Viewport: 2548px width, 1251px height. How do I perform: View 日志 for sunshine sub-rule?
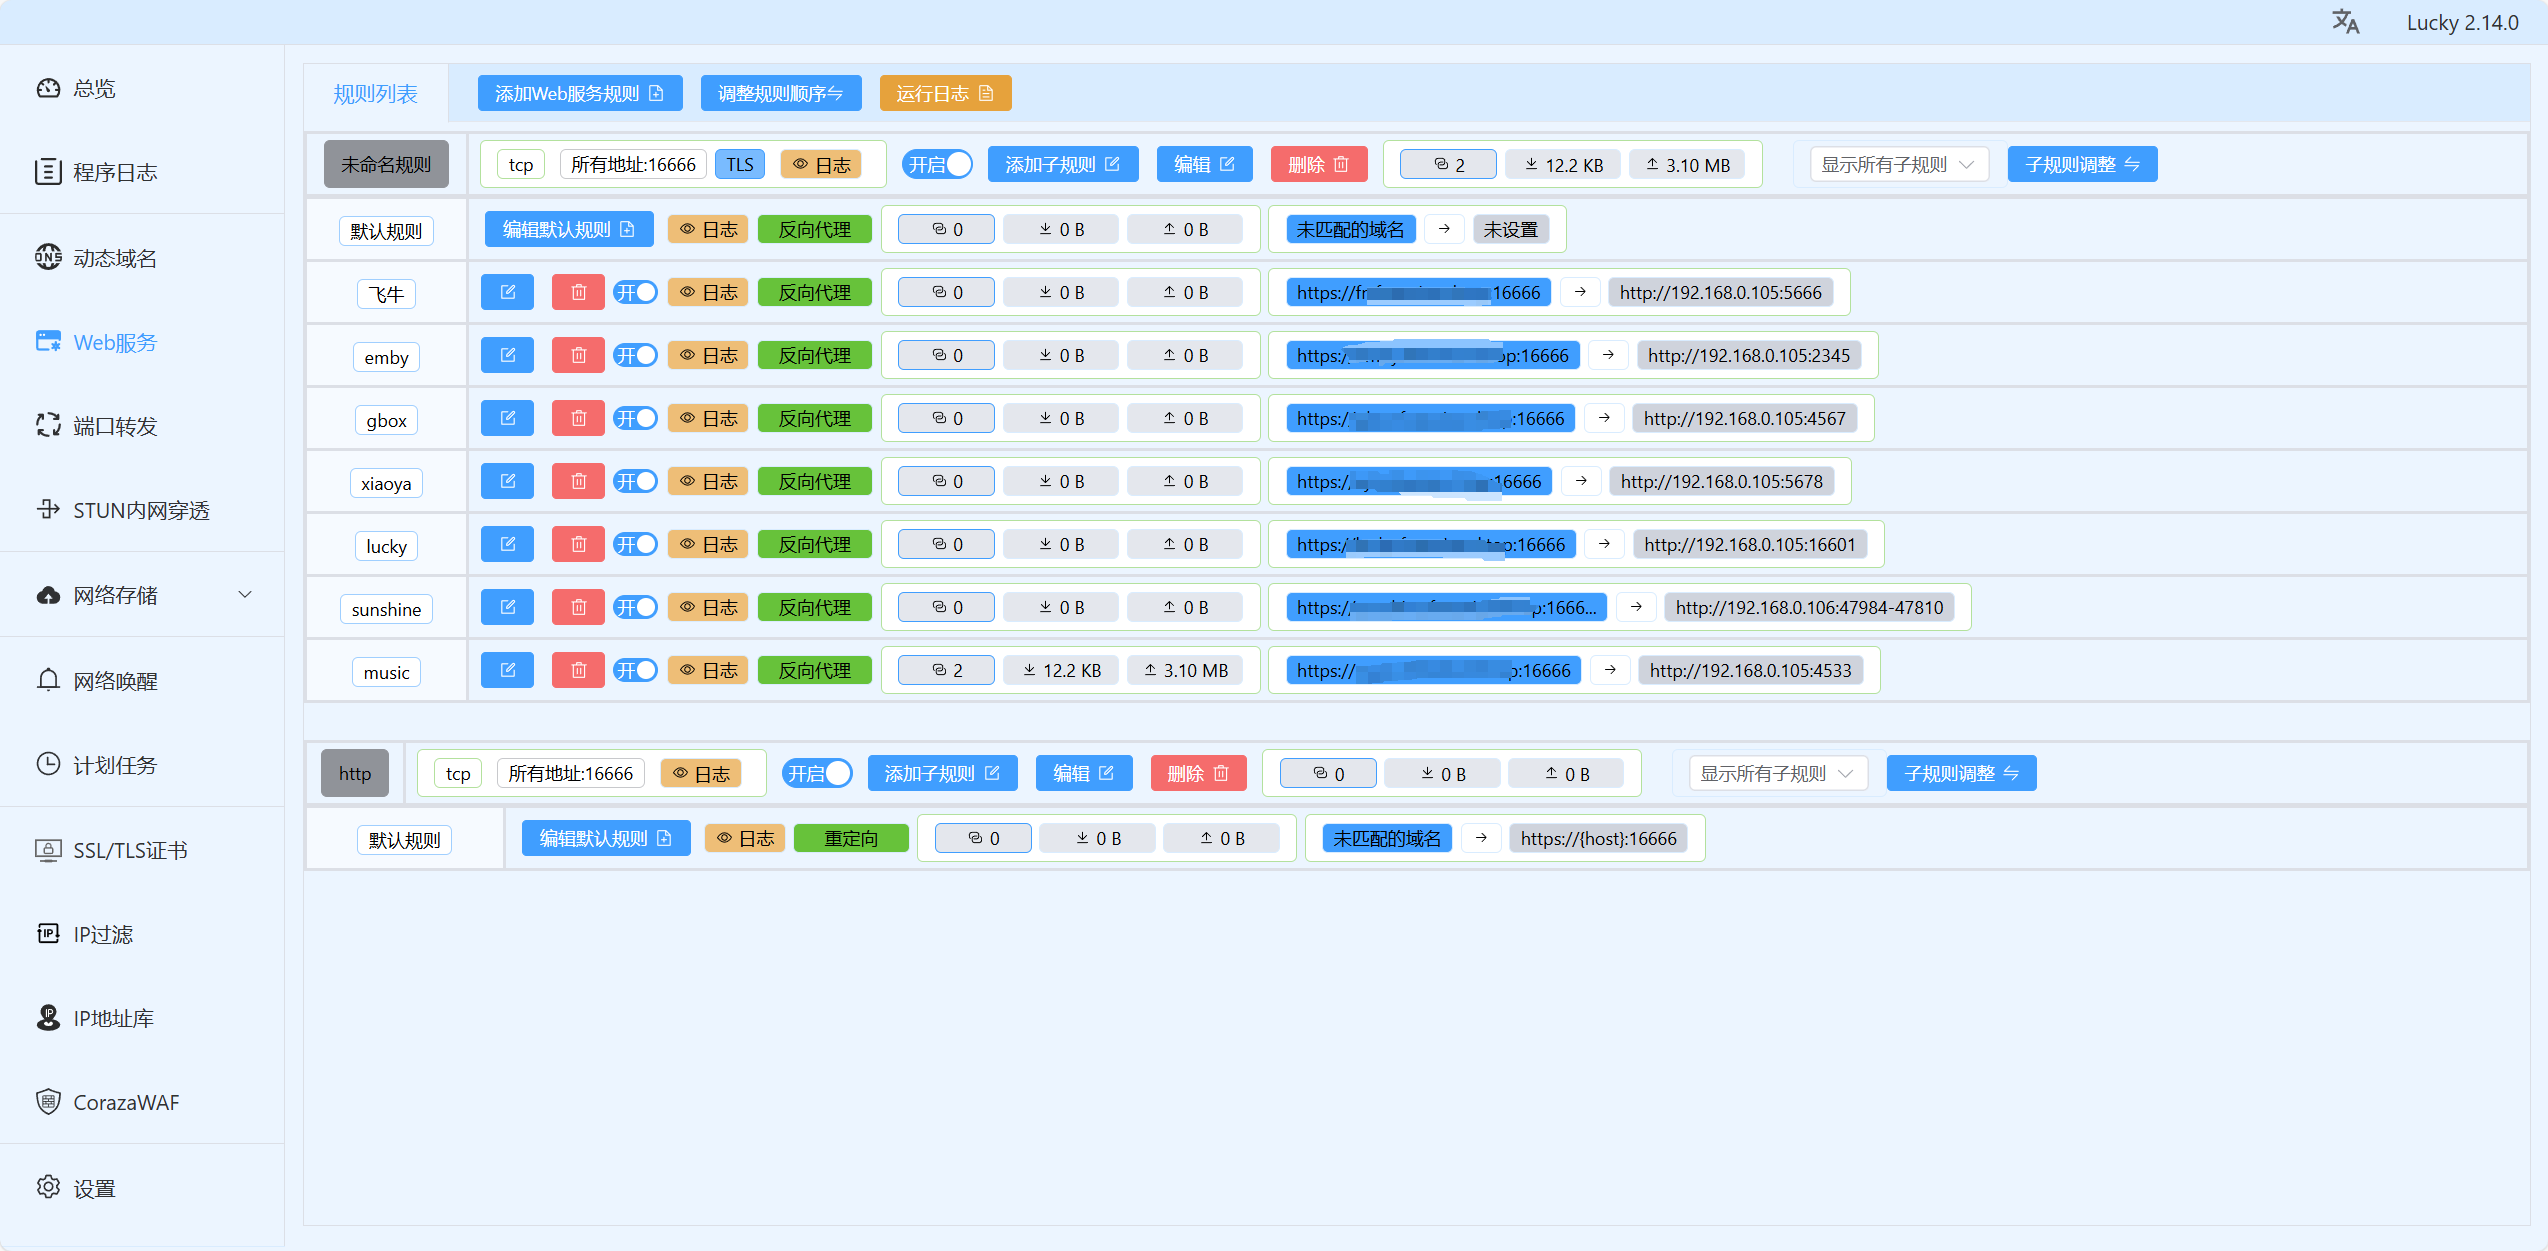pyautogui.click(x=708, y=607)
